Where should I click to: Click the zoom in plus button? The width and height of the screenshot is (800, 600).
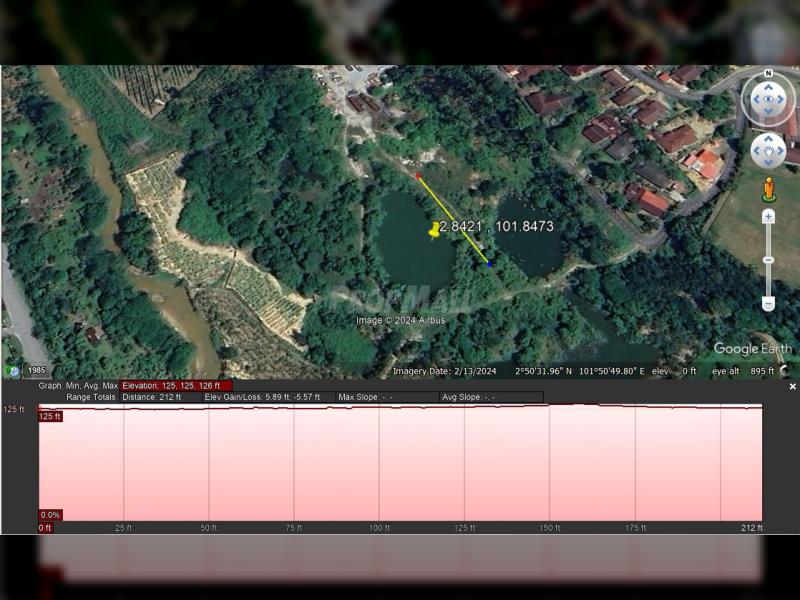[768, 216]
